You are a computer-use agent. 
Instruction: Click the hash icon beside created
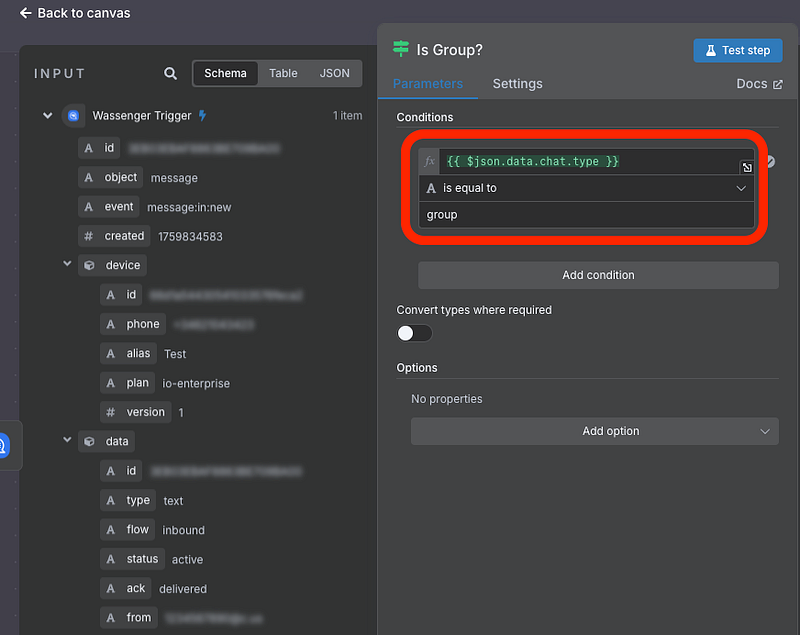pyautogui.click(x=88, y=236)
